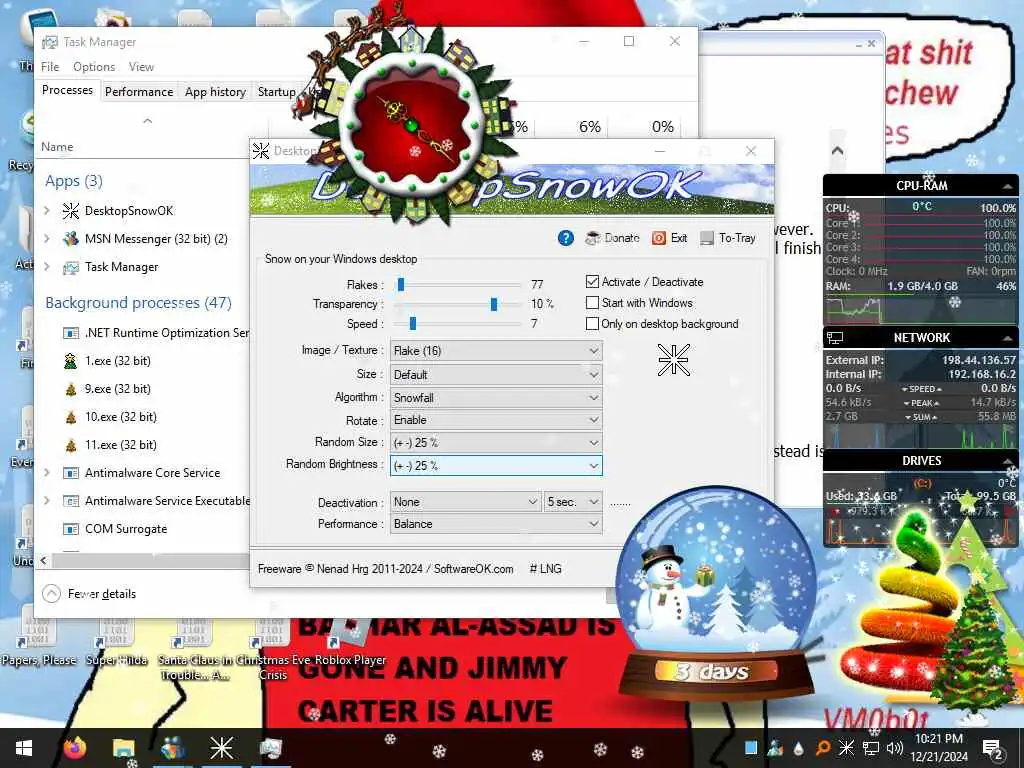Click the Task Manager taskbar button
Screen dimensions: 1024x768
[x=270, y=748]
